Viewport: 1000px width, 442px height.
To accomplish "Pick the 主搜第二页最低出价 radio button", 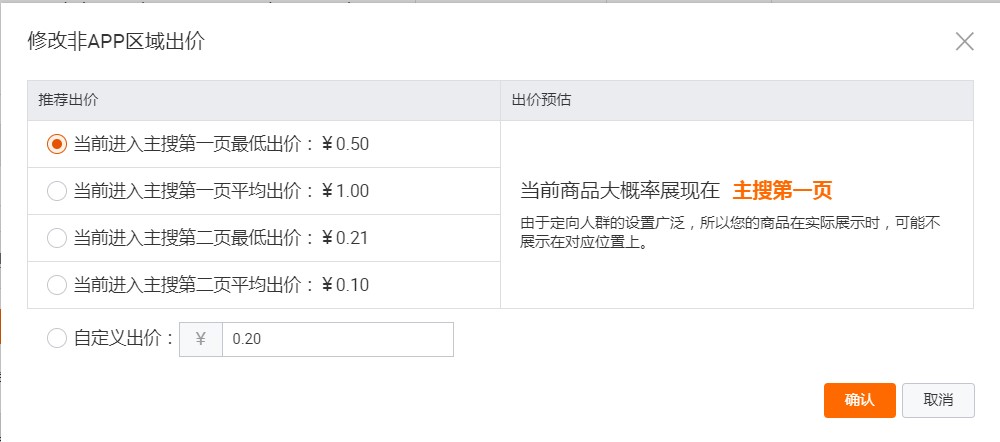I will coord(57,238).
